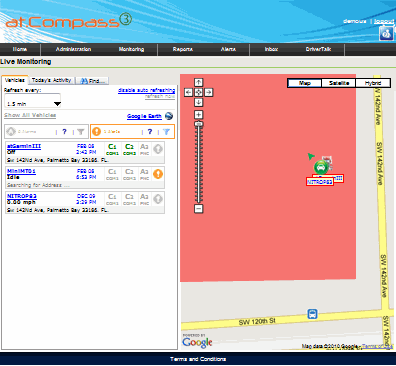Open help for alerts question mark

pyautogui.click(x=150, y=131)
